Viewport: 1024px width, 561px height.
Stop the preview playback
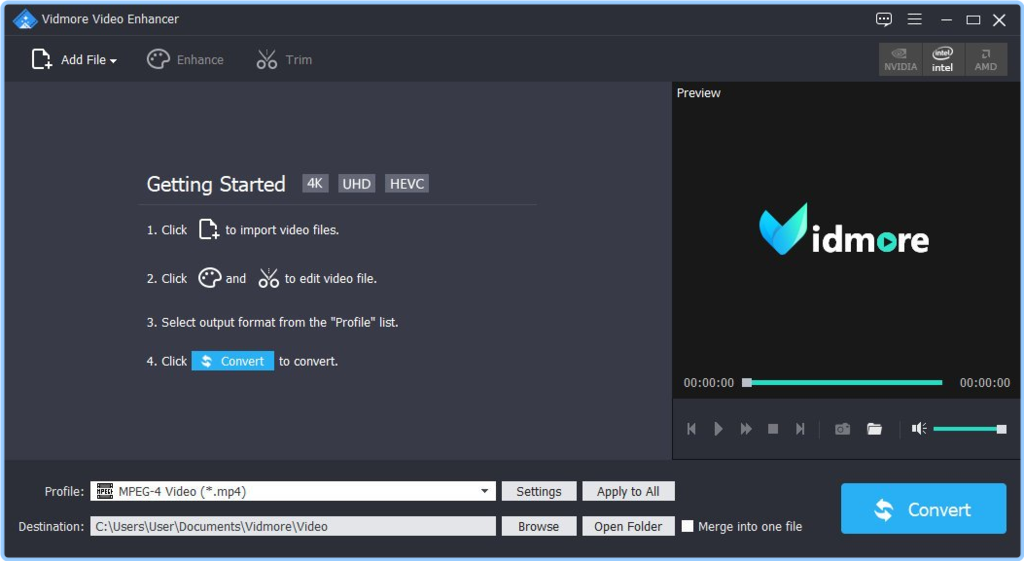pyautogui.click(x=773, y=428)
